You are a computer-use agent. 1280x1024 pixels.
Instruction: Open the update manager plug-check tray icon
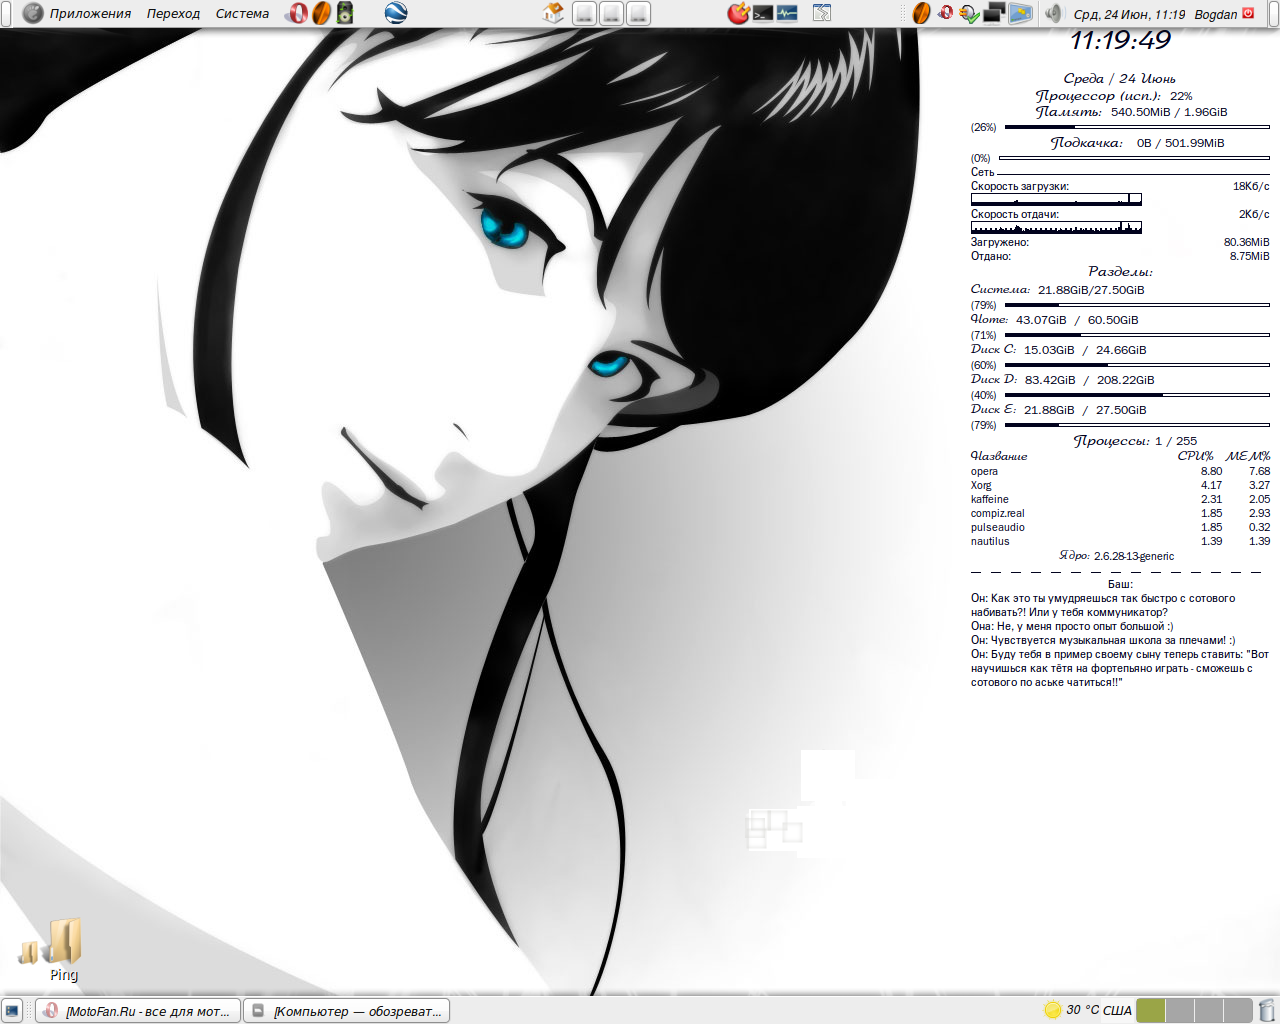pos(969,13)
